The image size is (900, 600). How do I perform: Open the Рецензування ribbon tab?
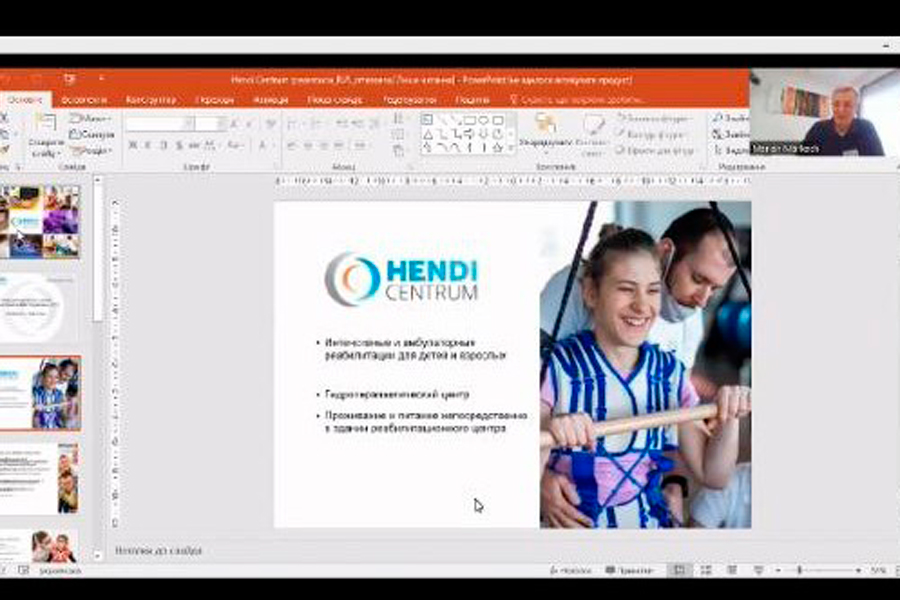[409, 99]
